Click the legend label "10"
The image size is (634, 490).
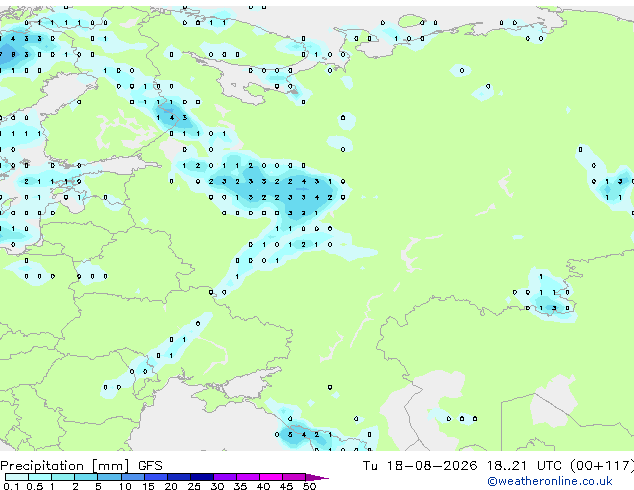click(125, 486)
